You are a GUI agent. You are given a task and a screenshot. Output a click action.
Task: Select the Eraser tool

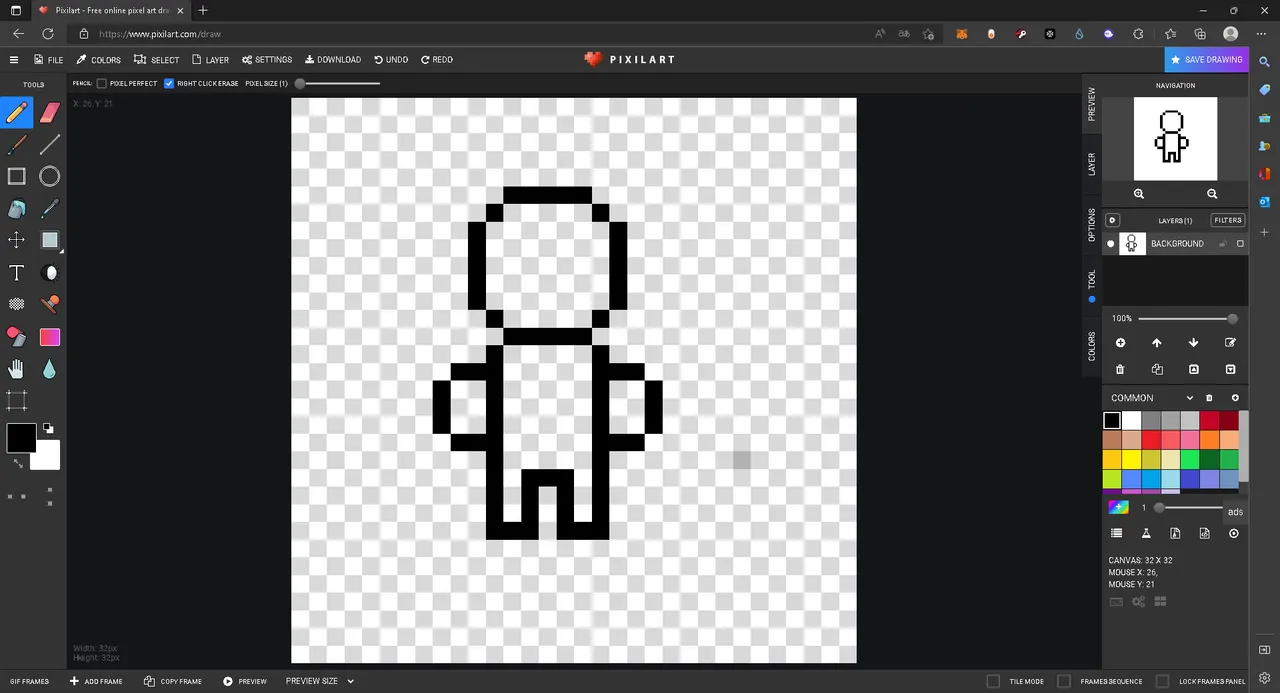click(x=50, y=112)
